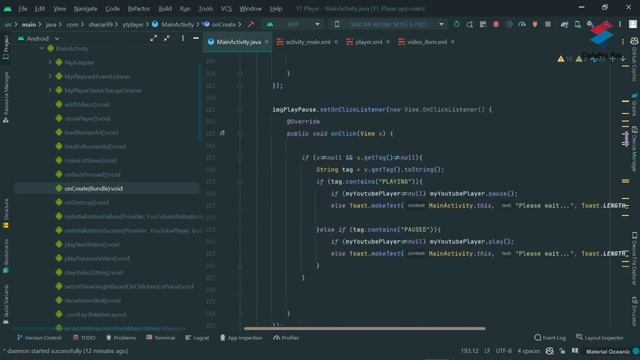Viewport: 640px width, 360px height.
Task: Open the Layout Inspector
Action: point(600,338)
